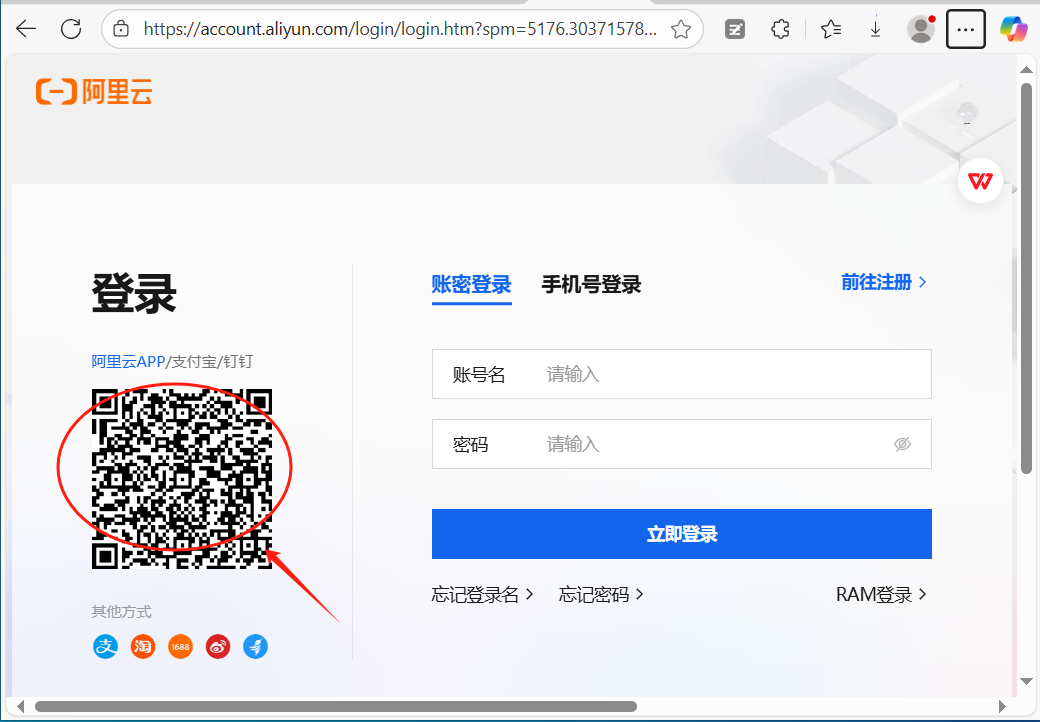Open the favorites list icon

830,29
